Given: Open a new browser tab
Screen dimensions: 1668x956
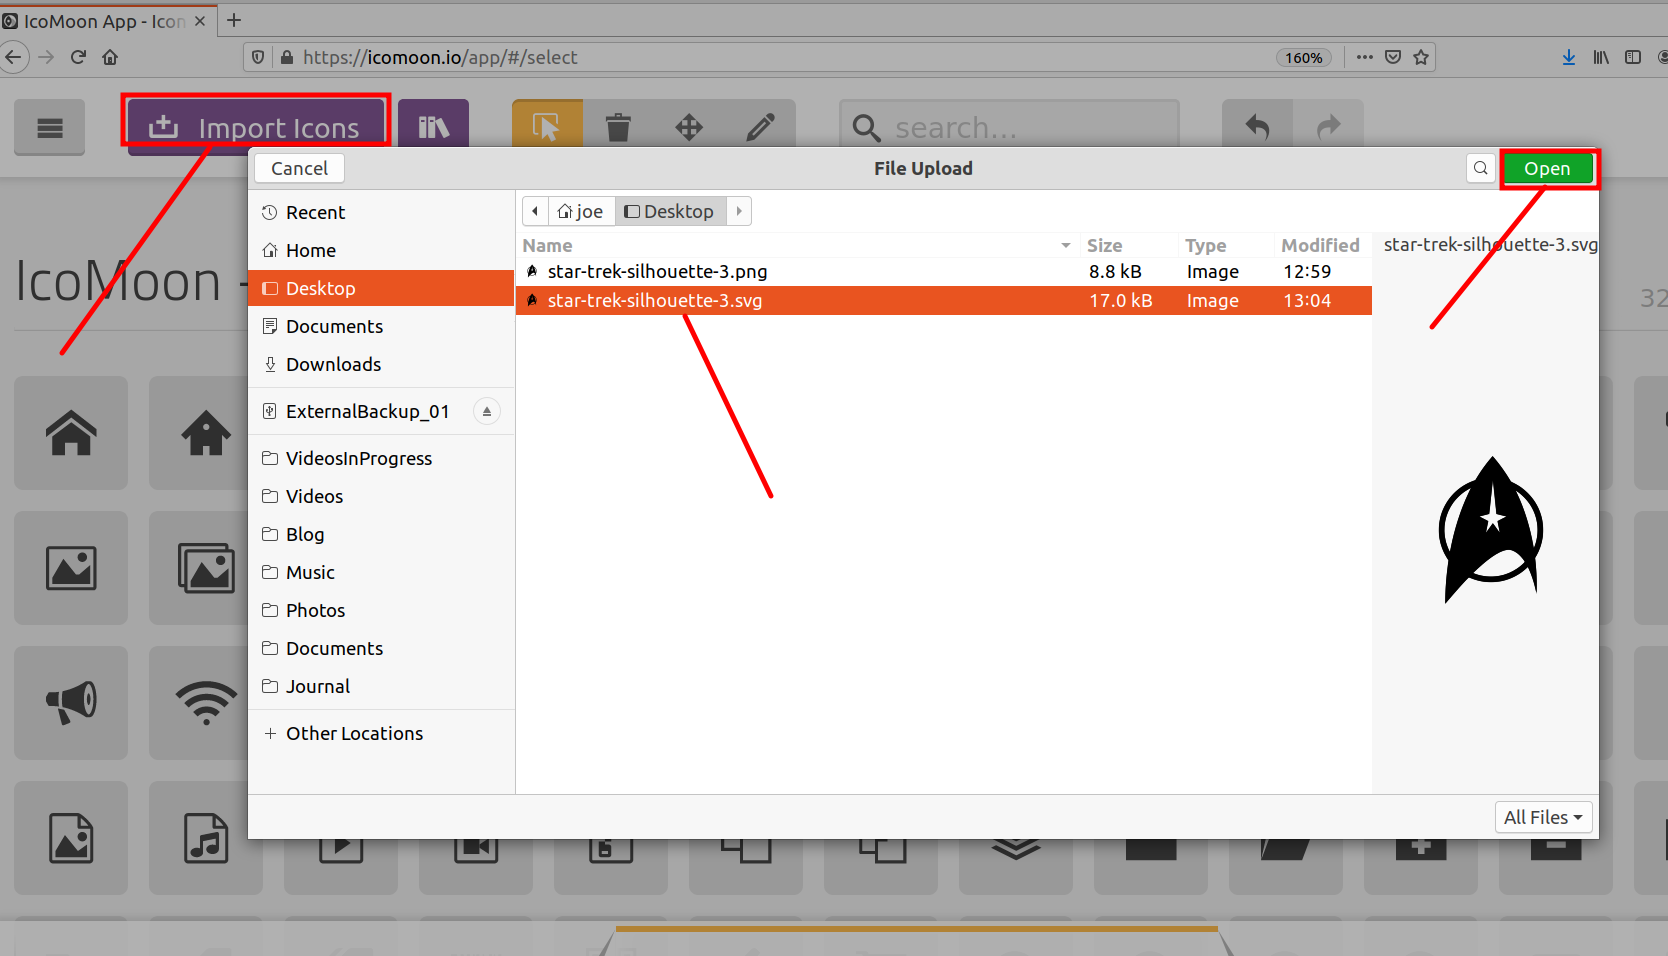Looking at the screenshot, I should pos(234,20).
